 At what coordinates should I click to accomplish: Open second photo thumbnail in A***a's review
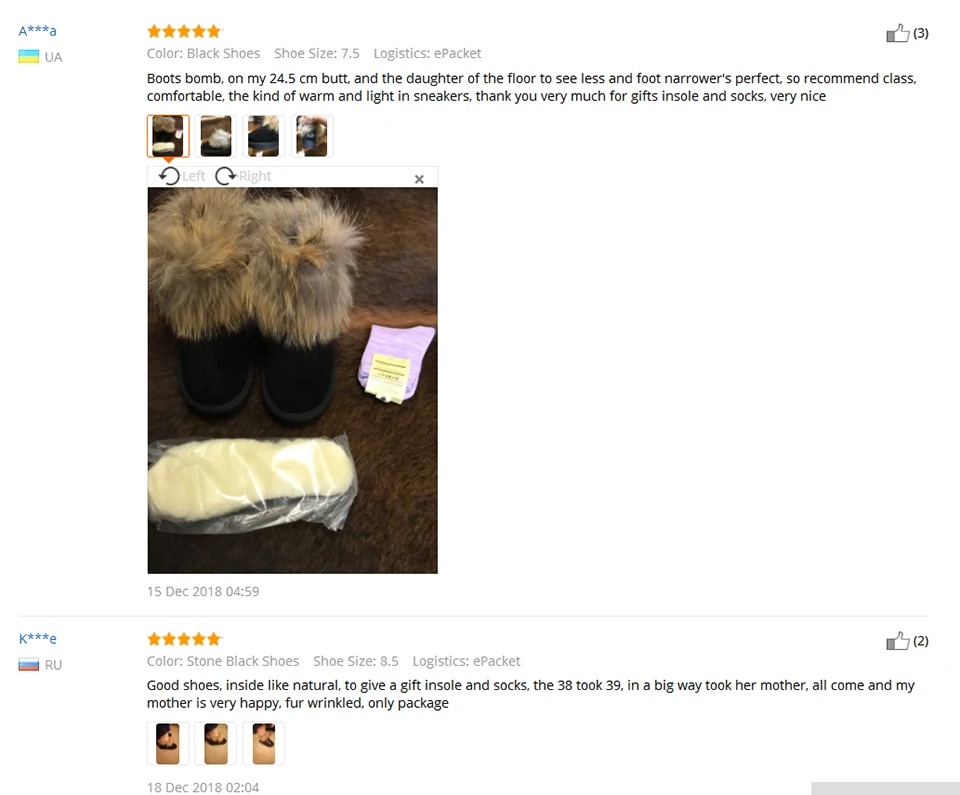(x=216, y=136)
